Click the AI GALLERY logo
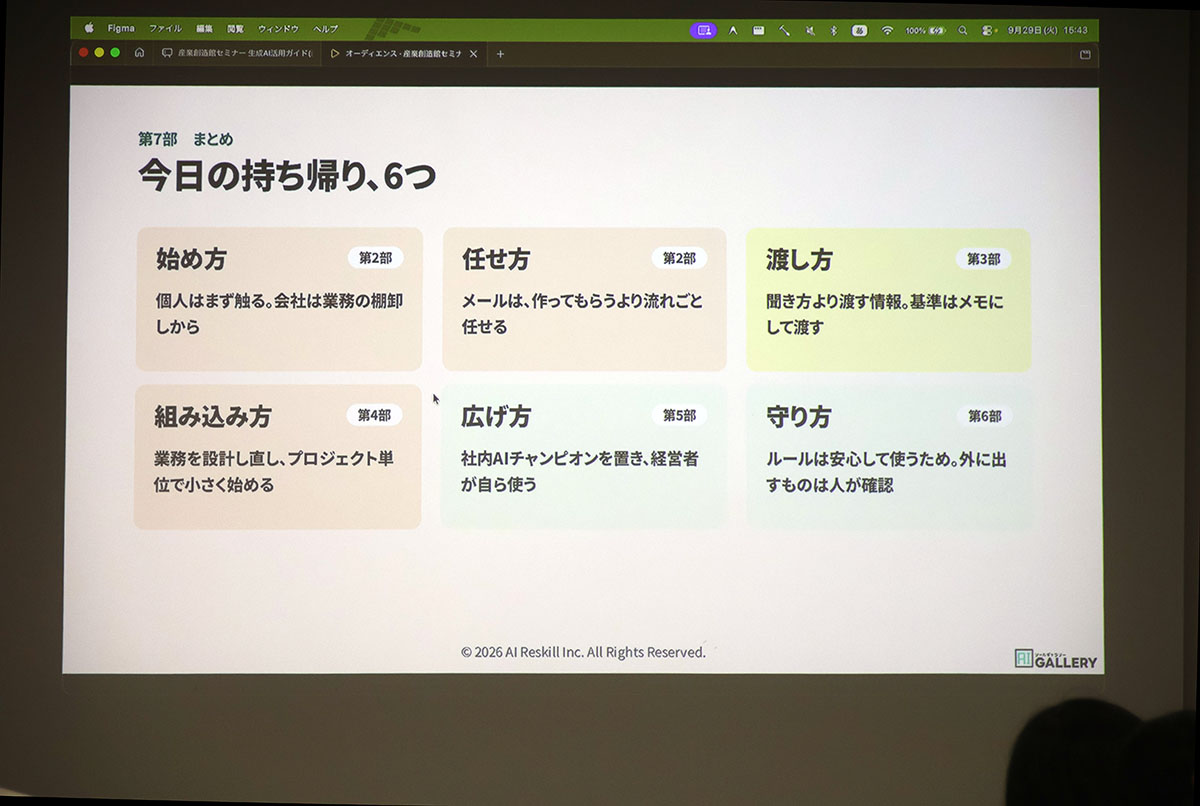 click(x=1055, y=658)
